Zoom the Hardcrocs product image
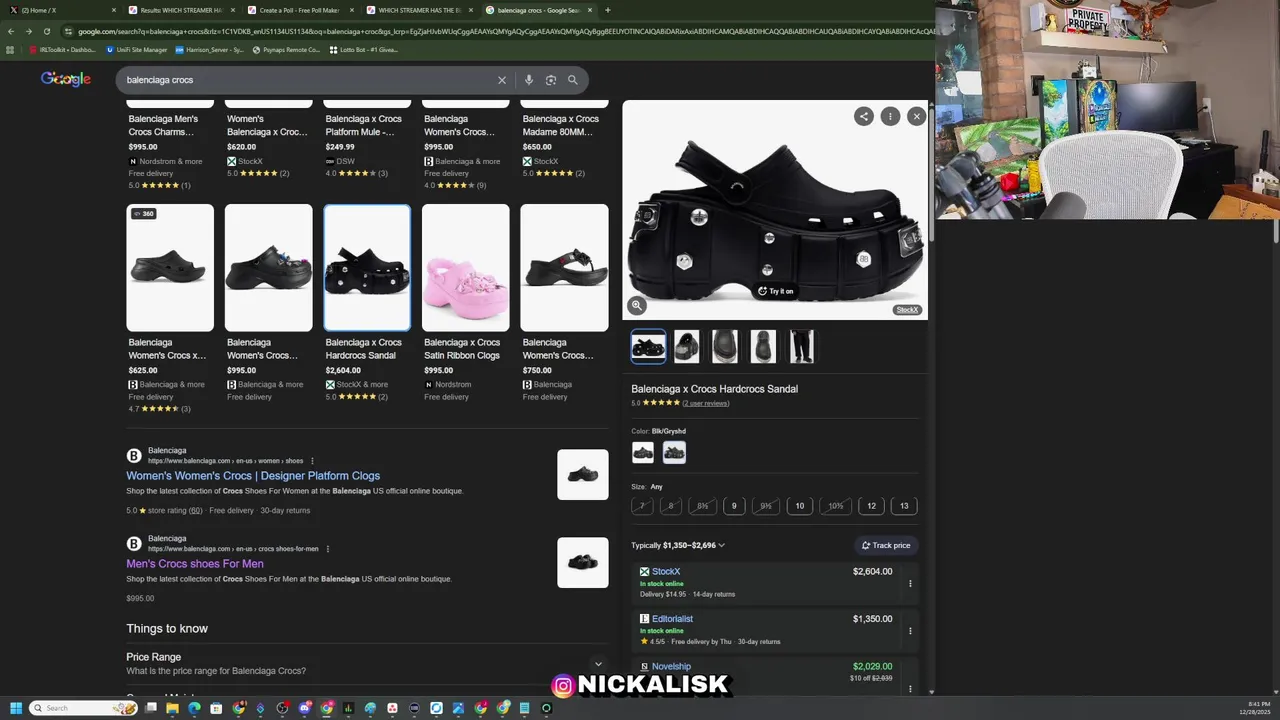Screen dimensions: 1280x720 tap(637, 306)
